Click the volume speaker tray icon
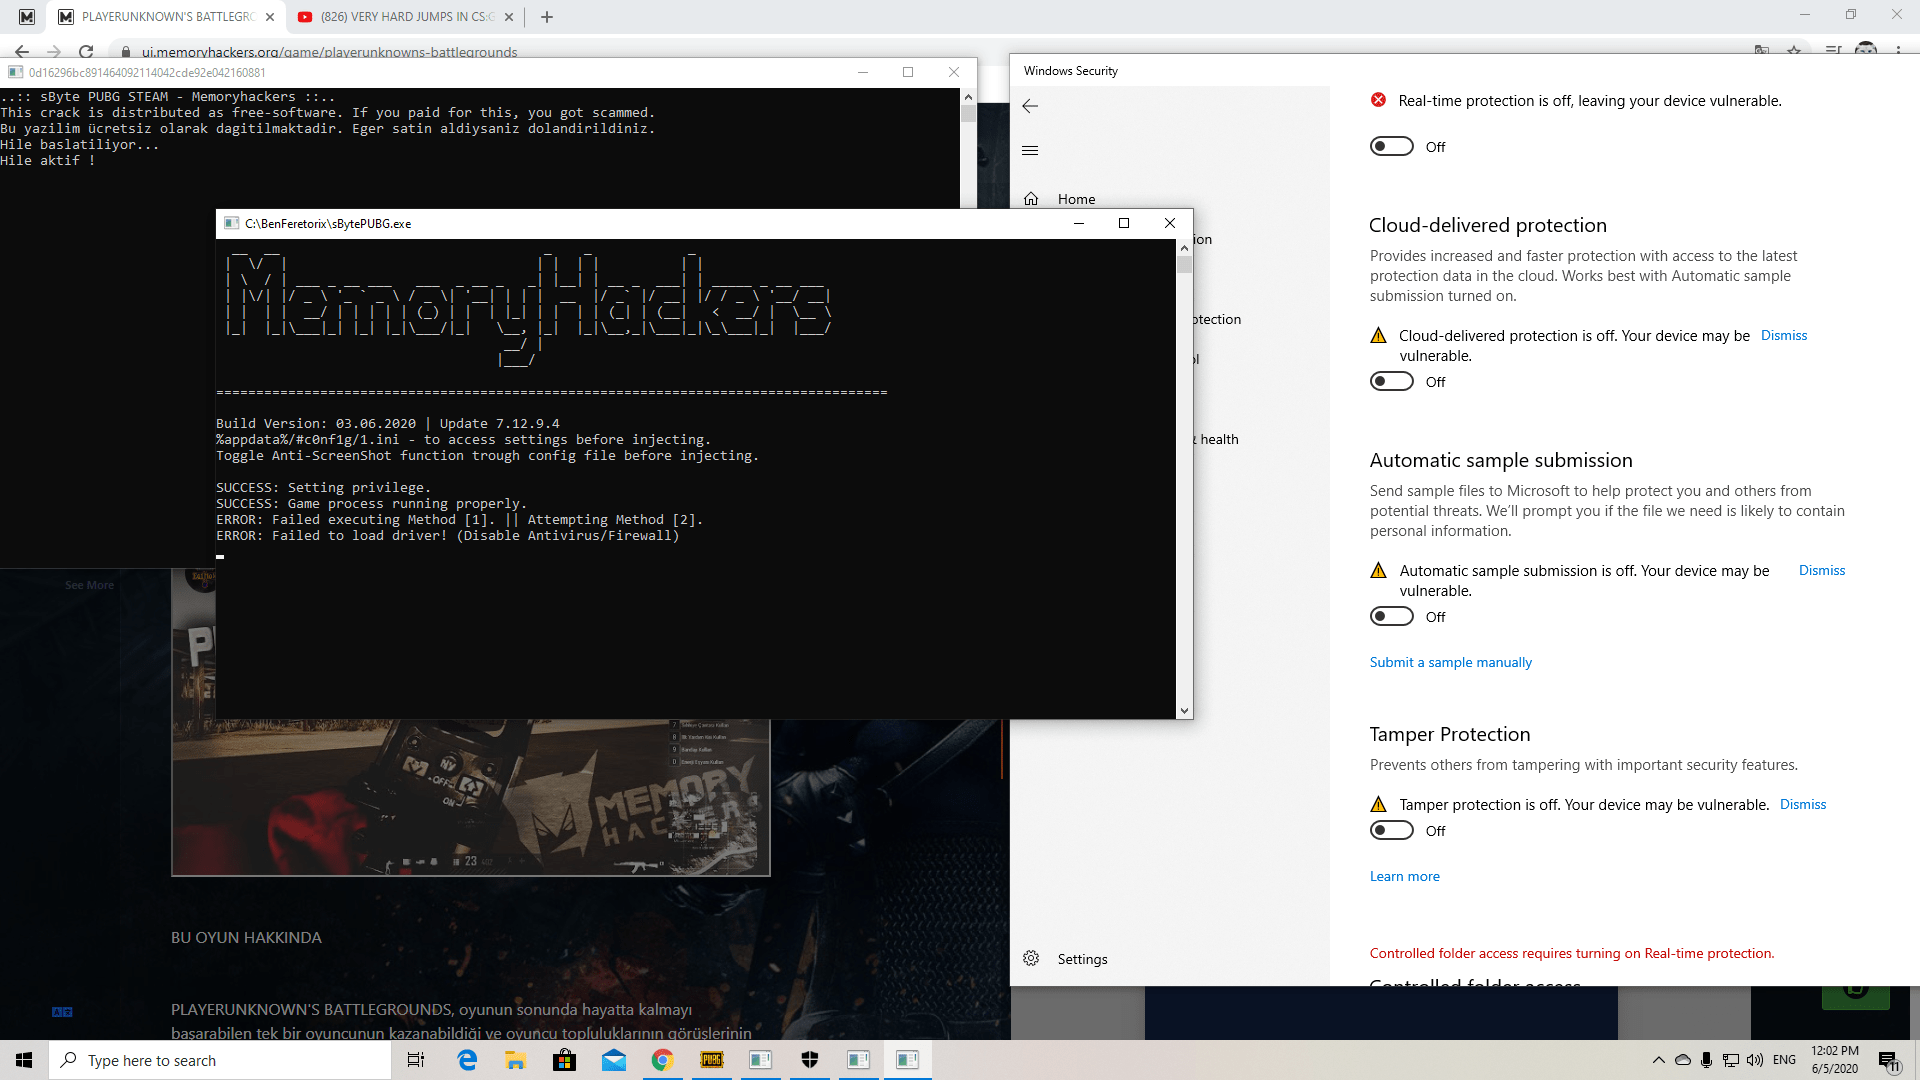 tap(1755, 1060)
